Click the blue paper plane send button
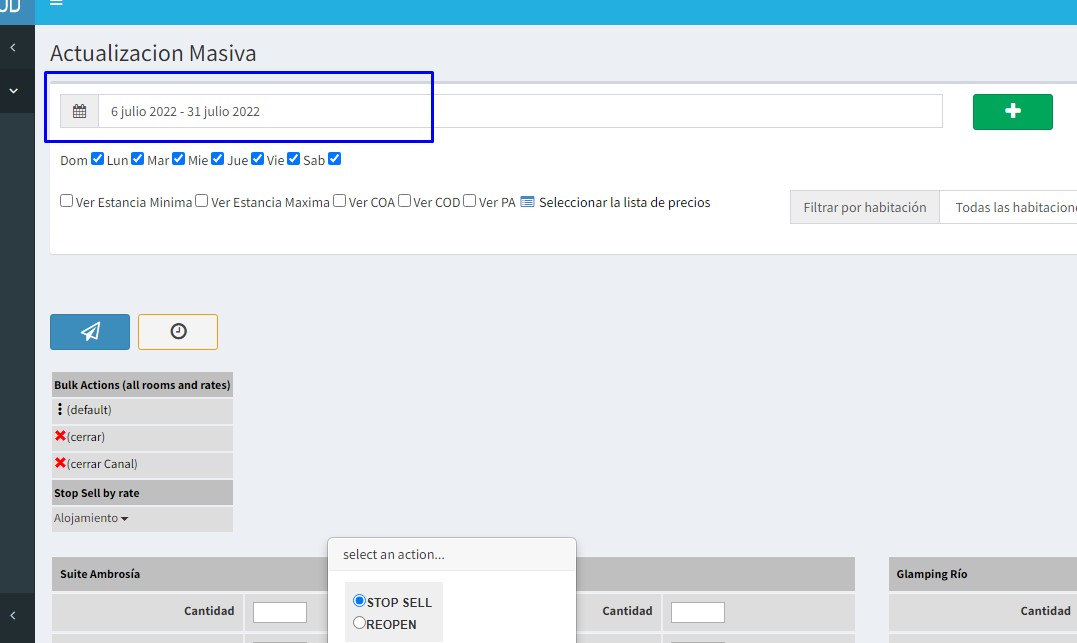Screen dimensions: 1077x643 click(90, 332)
